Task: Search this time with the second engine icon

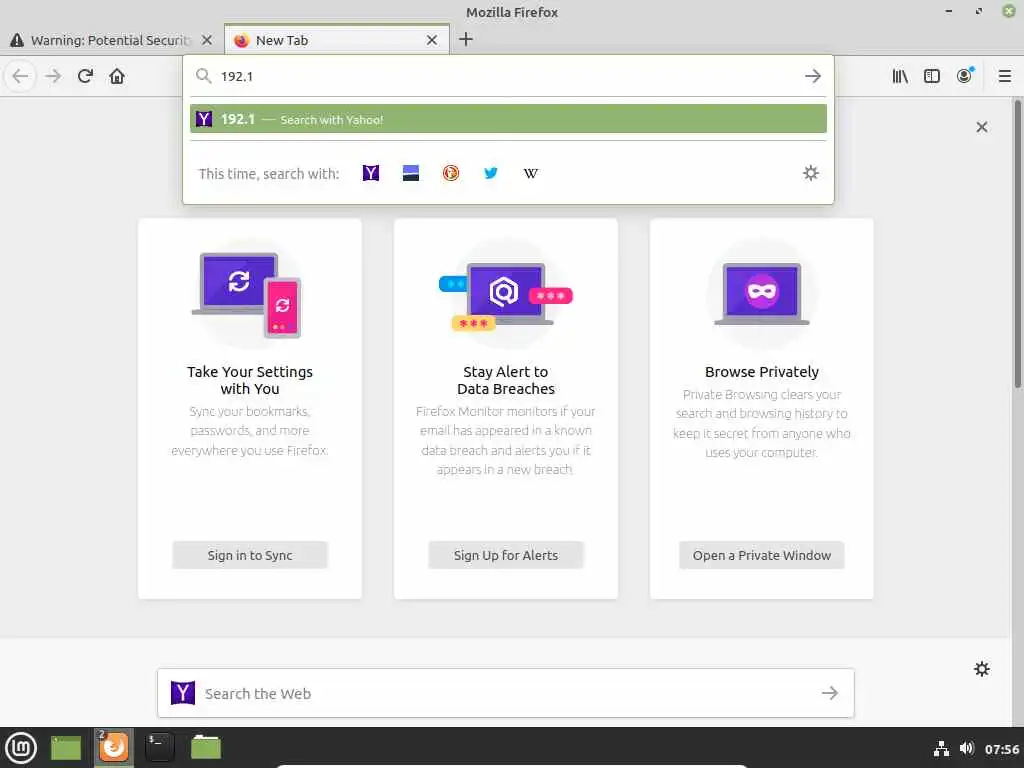Action: coord(411,173)
